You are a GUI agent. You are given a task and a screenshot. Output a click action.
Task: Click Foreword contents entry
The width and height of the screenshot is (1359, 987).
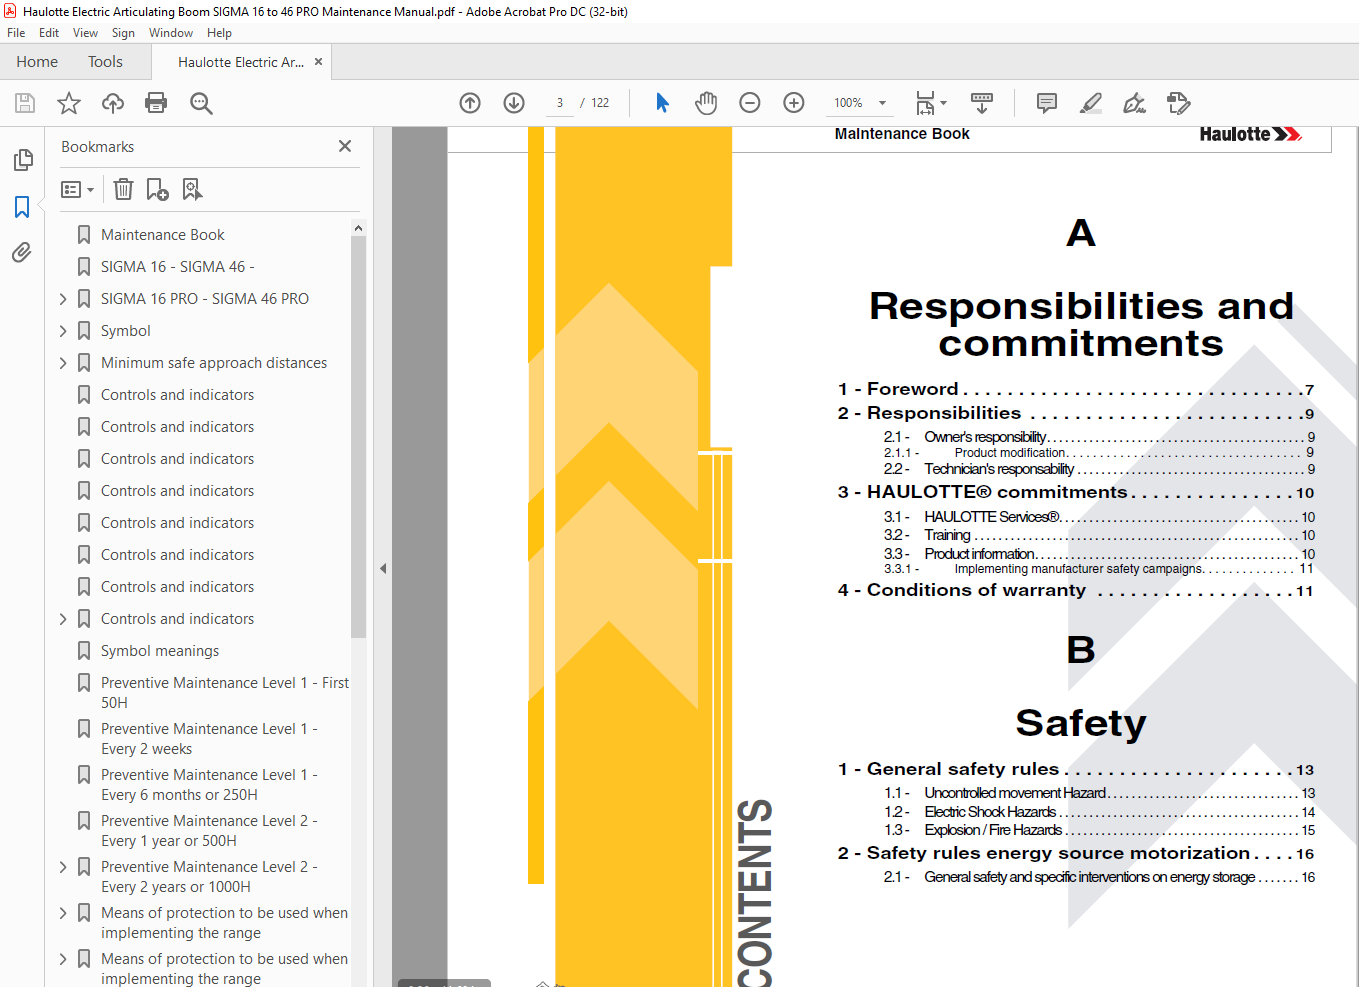point(1076,389)
